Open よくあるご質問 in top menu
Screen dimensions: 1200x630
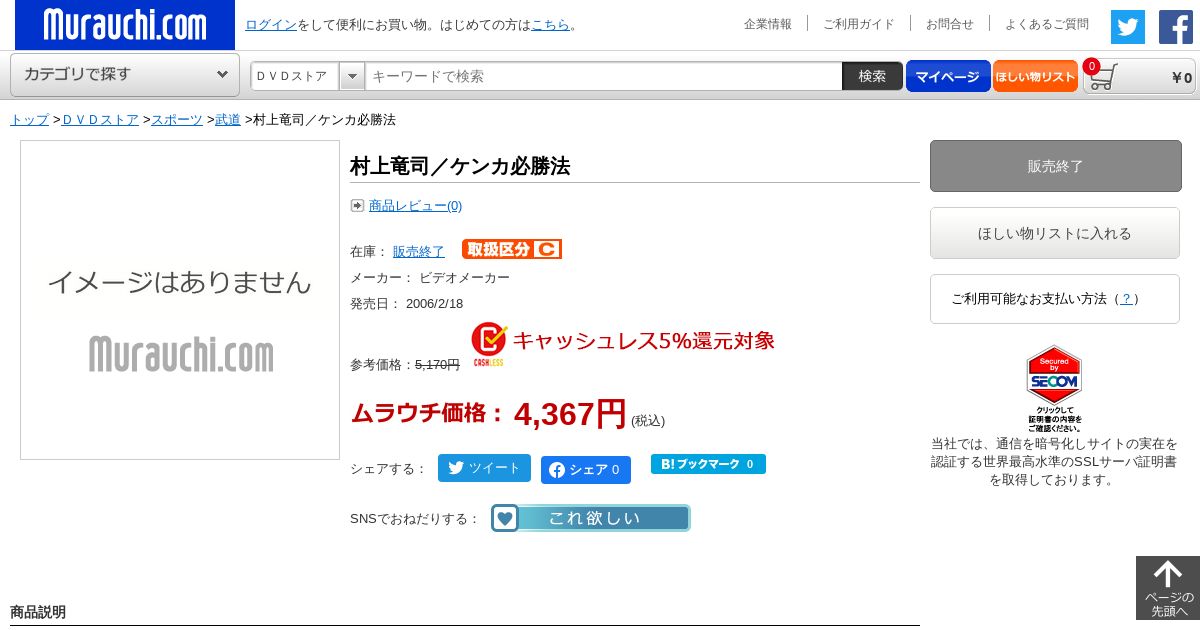(x=1047, y=24)
